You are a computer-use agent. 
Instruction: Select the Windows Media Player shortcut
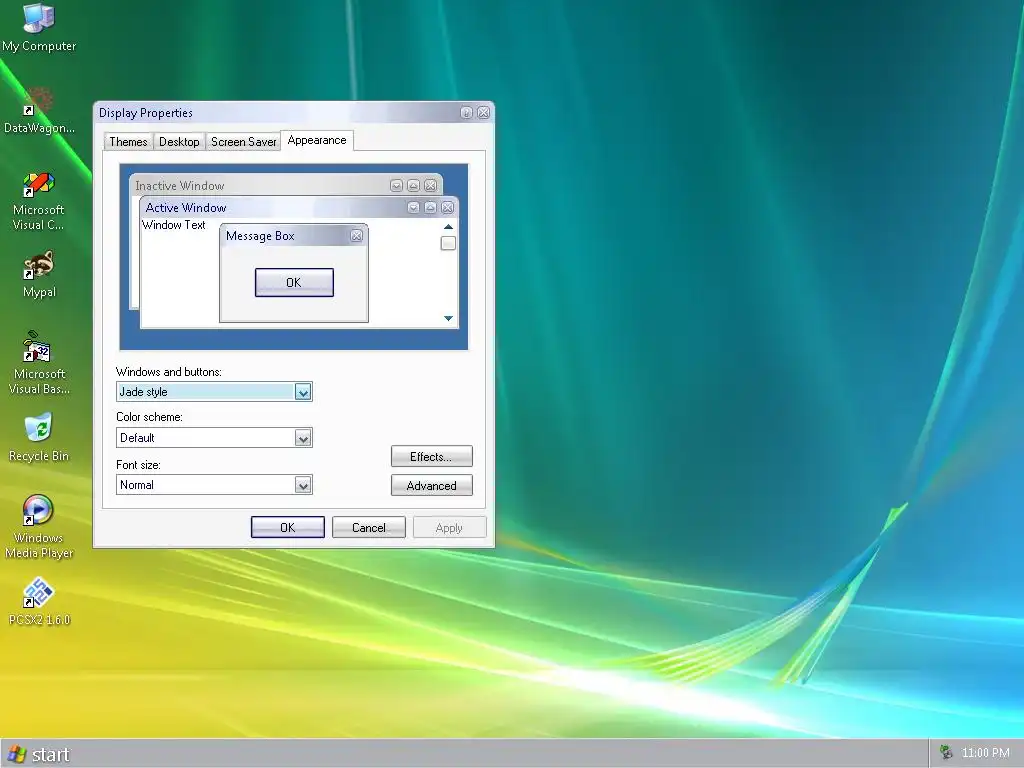coord(39,526)
